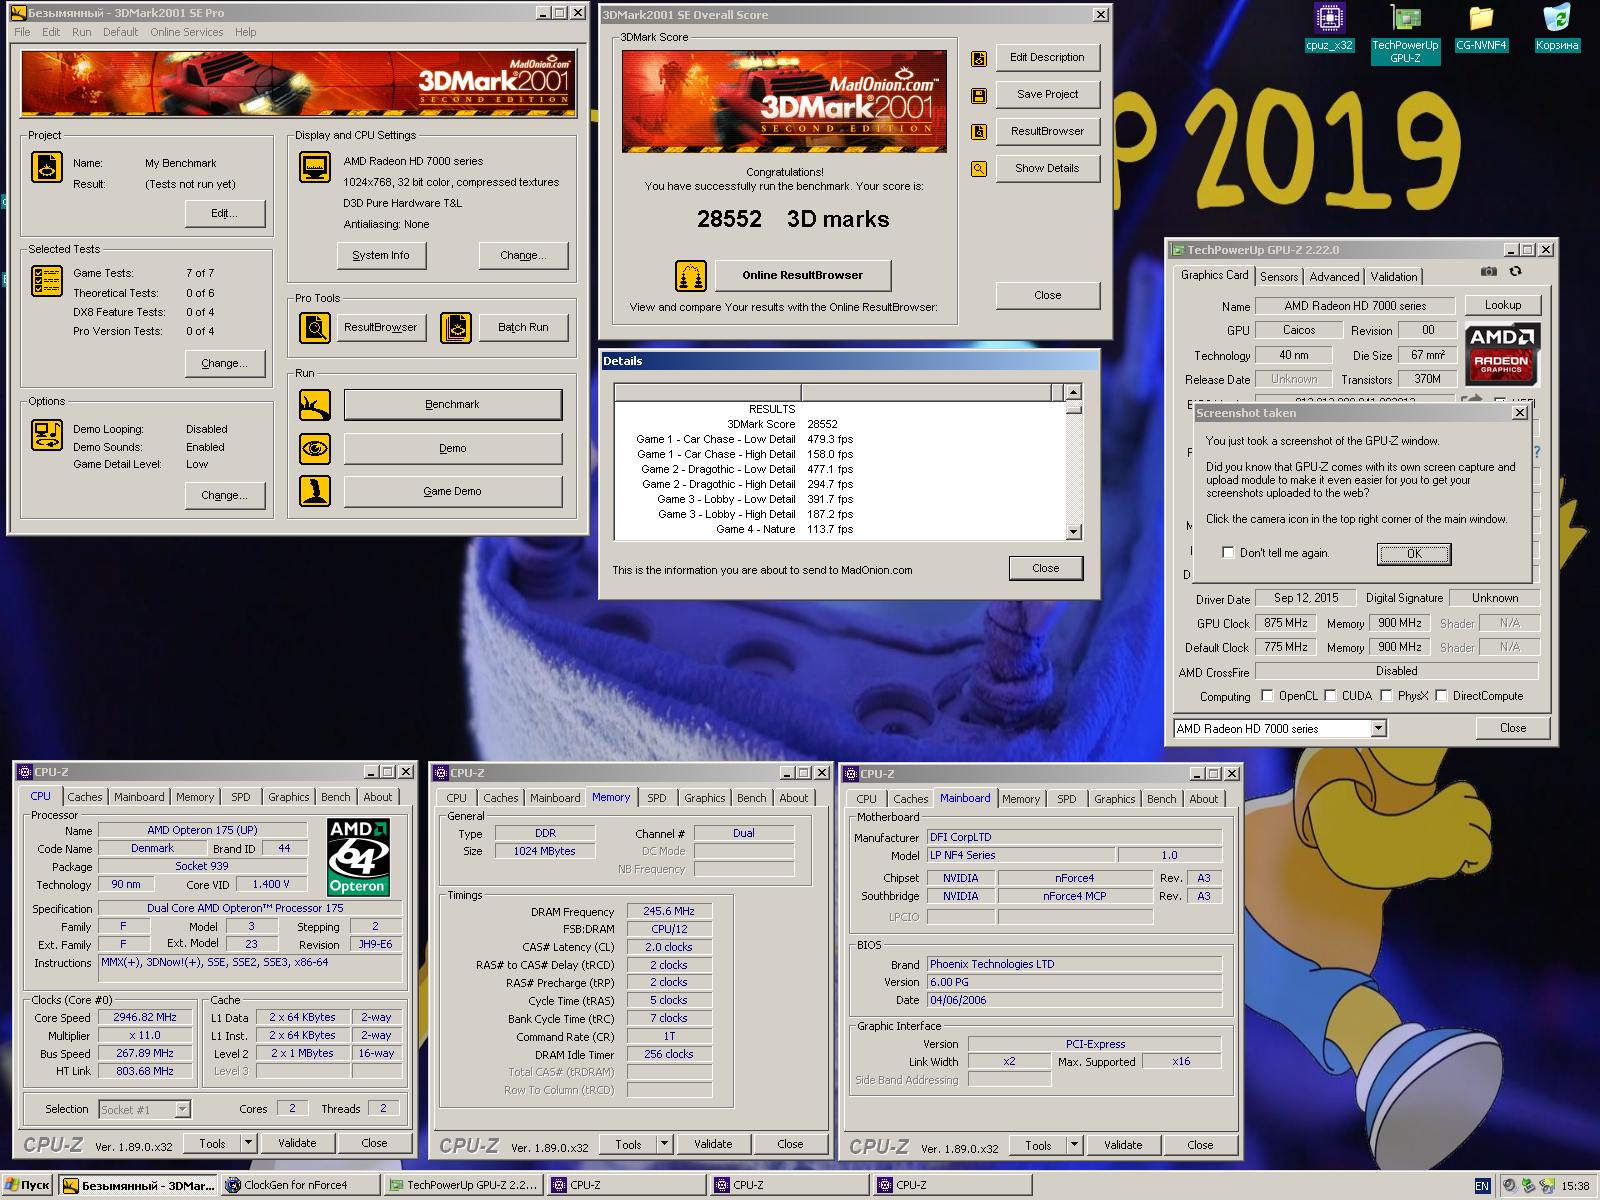Viewport: 1600px width, 1200px height.
Task: Click the DRAM Frequency value 245.6 MHz
Action: coord(669,912)
